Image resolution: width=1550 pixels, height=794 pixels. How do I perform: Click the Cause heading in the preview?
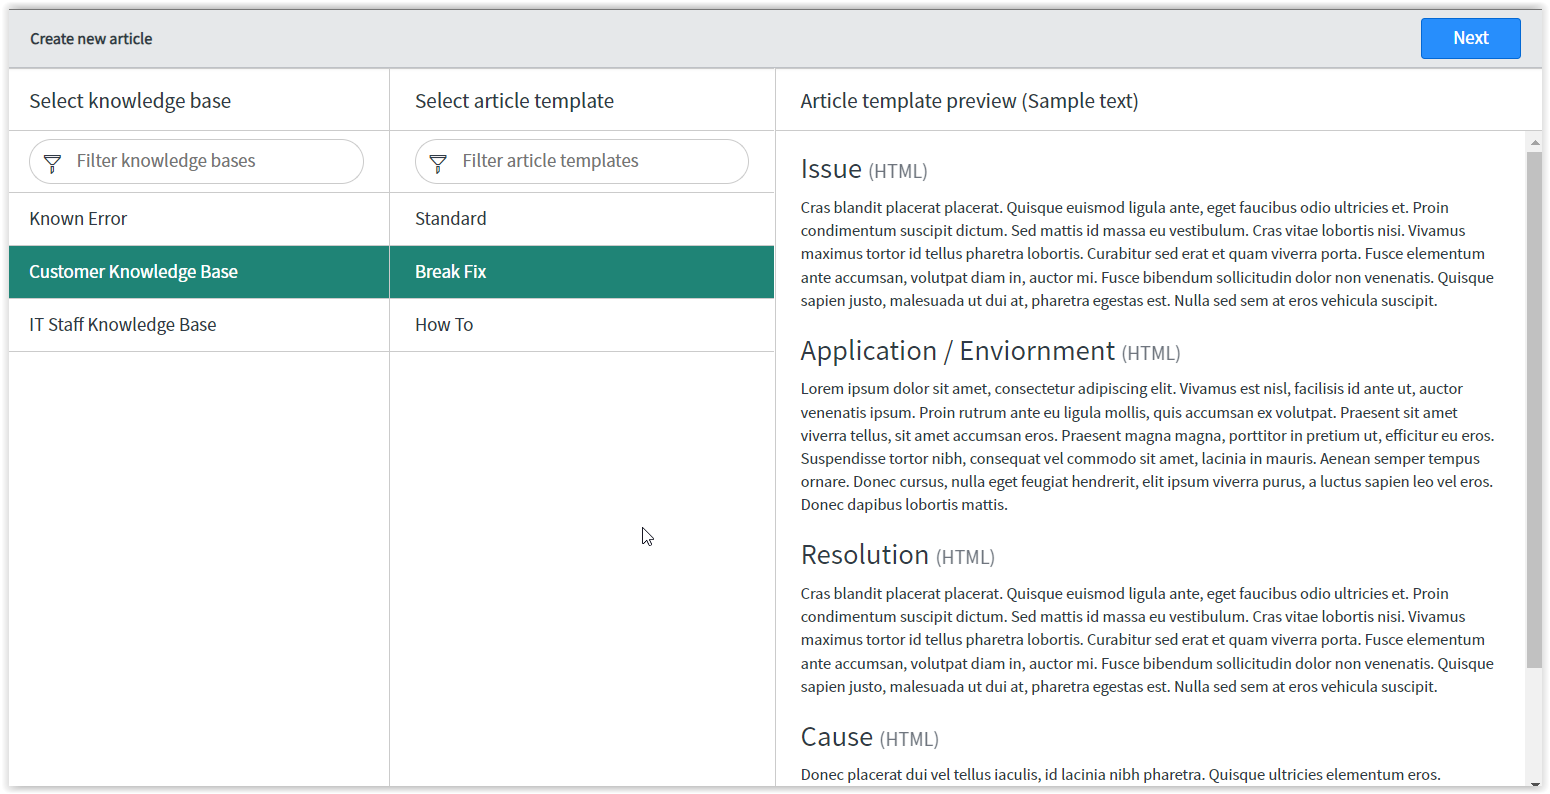click(x=836, y=737)
